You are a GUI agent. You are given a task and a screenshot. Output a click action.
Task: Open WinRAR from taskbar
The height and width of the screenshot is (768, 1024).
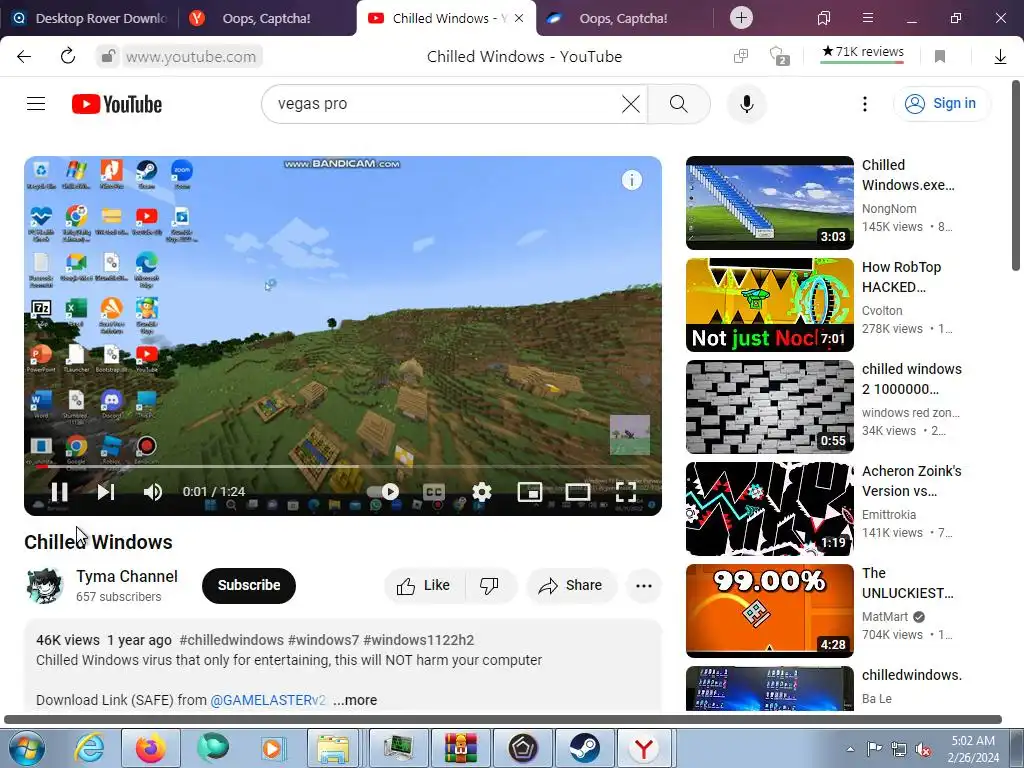tap(460, 748)
